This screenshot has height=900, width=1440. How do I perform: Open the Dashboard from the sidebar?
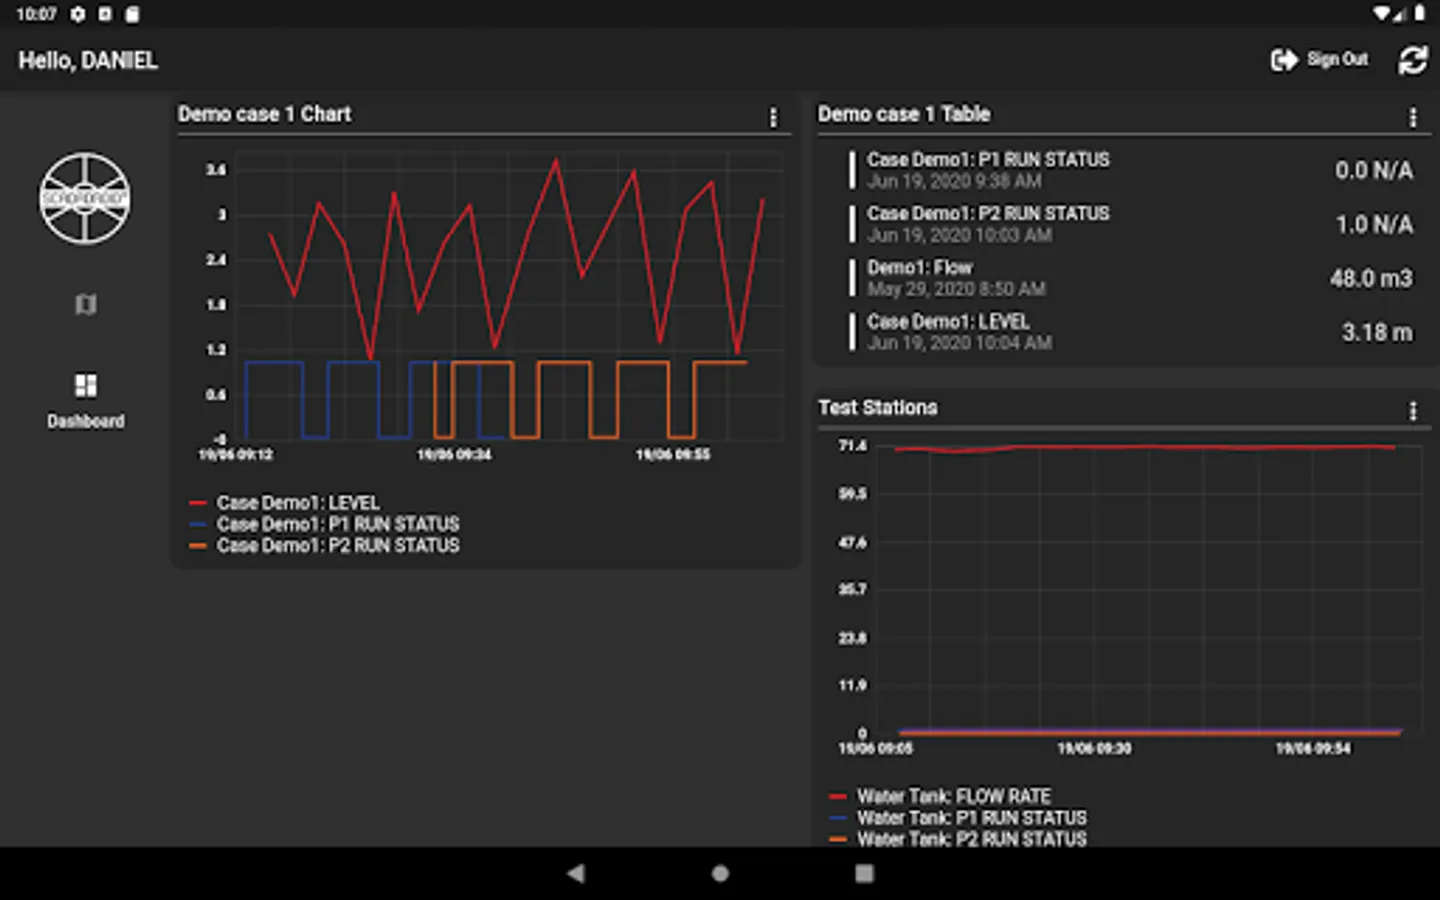pos(86,400)
